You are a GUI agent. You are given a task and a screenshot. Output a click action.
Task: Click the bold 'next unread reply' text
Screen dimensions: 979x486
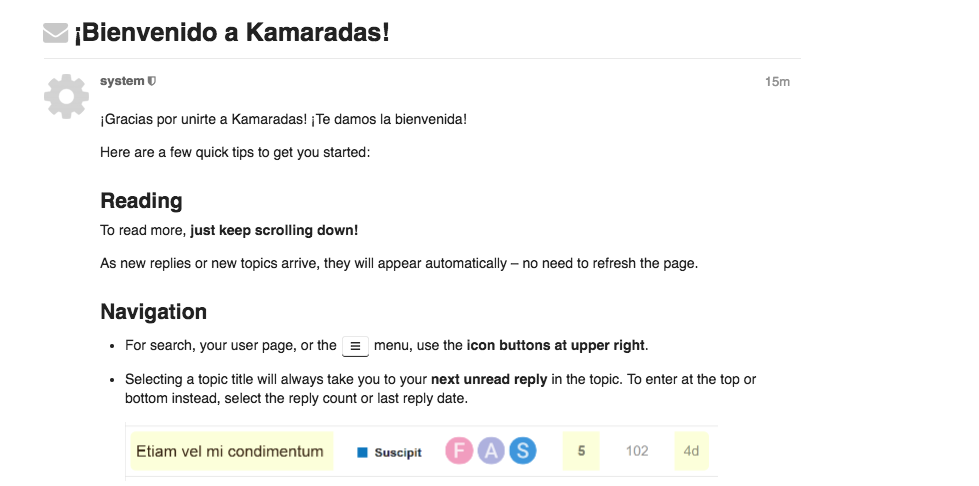point(489,379)
